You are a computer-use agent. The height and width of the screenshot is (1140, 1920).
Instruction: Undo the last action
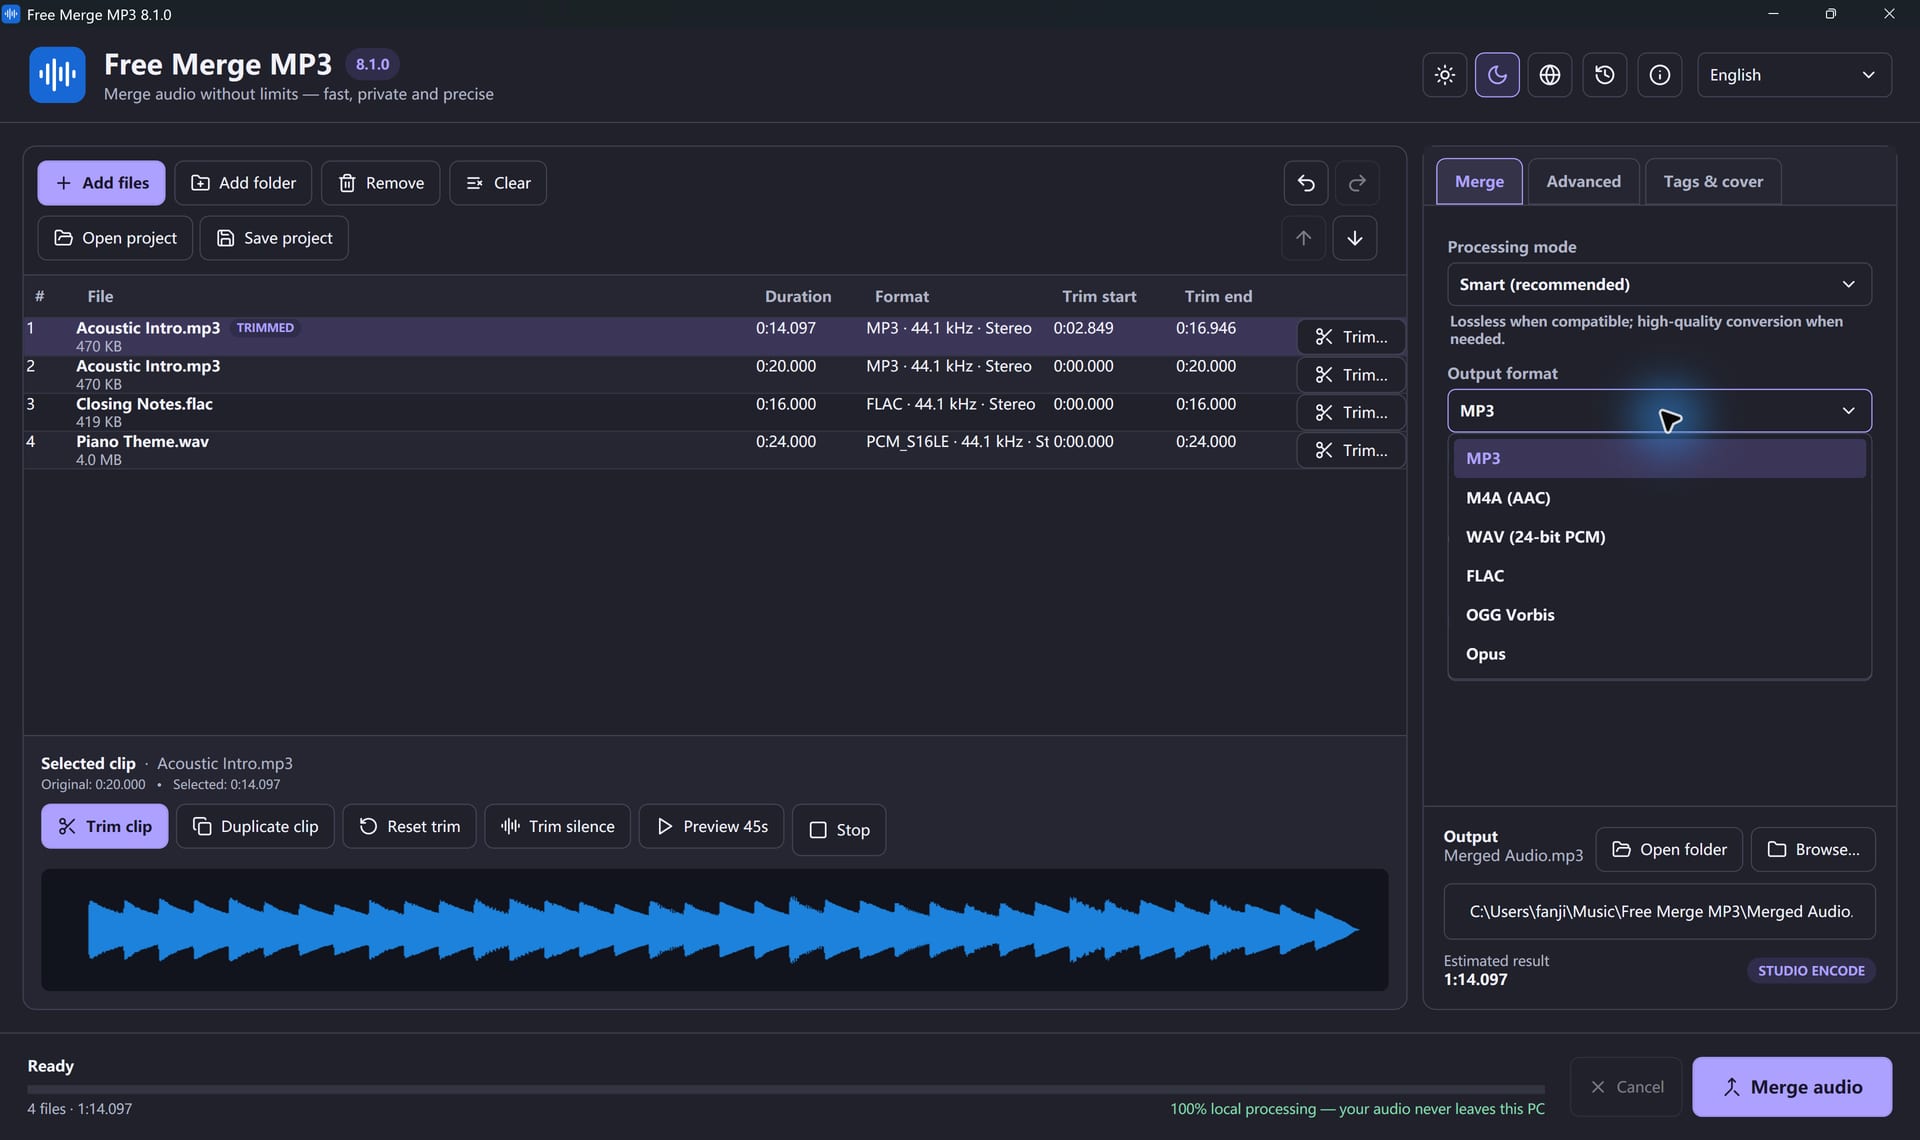point(1306,183)
